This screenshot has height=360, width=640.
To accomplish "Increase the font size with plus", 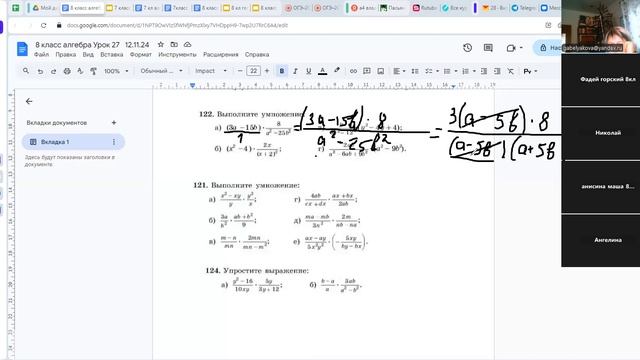I will pyautogui.click(x=267, y=71).
